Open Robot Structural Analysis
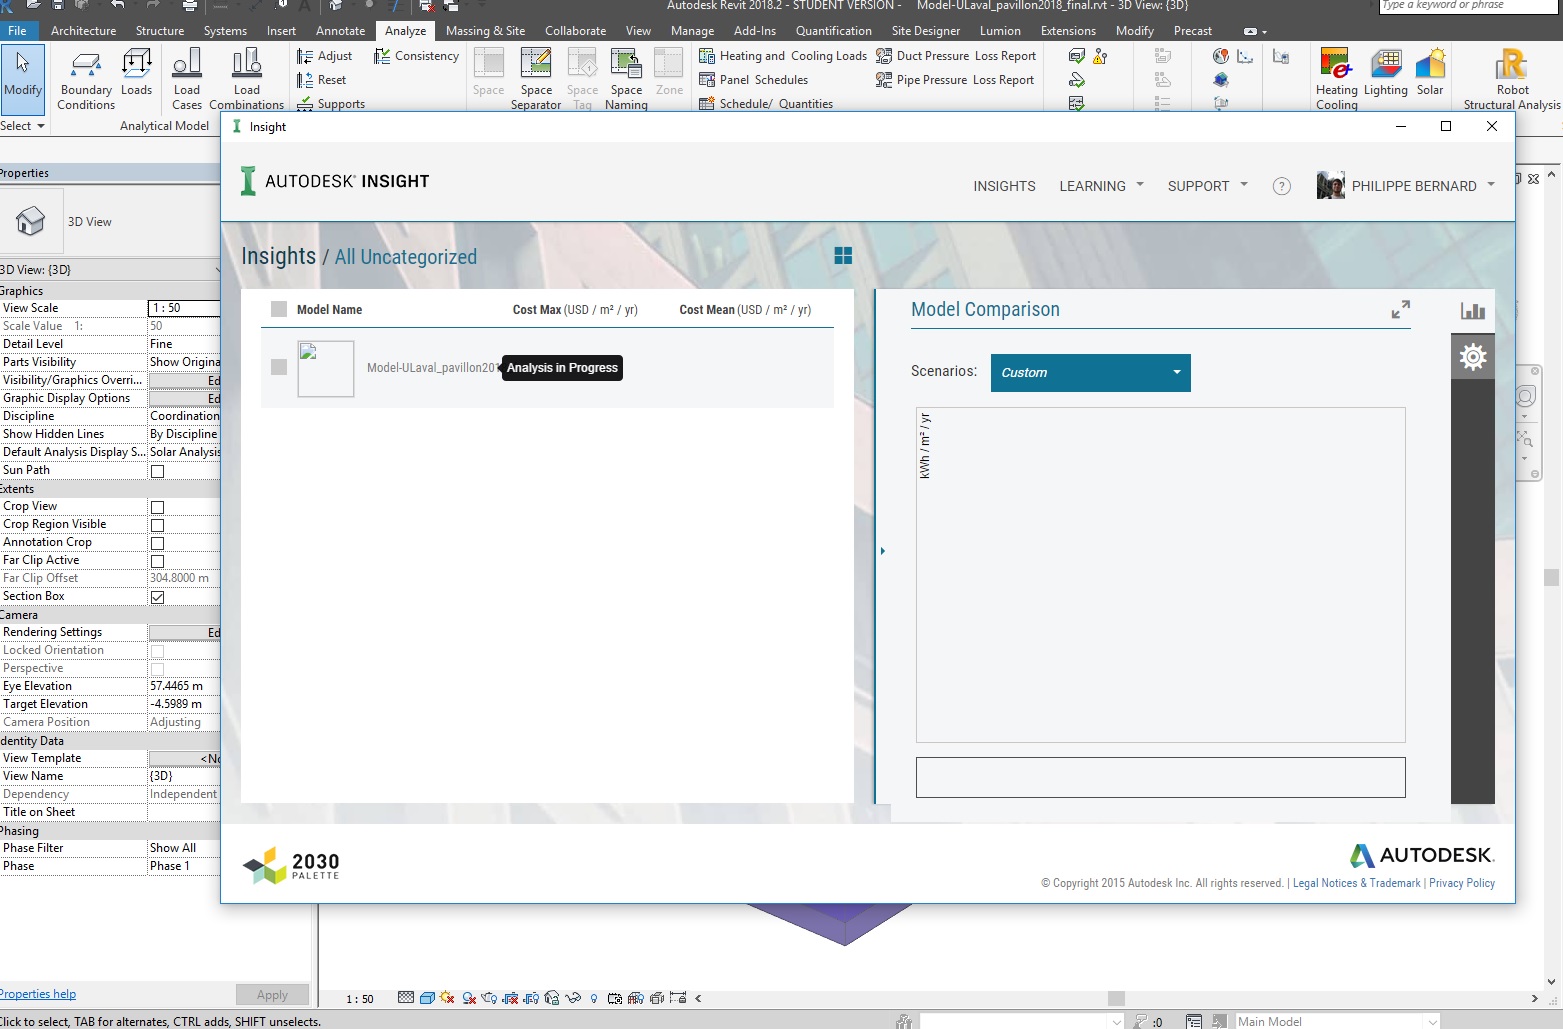This screenshot has height=1029, width=1563. coord(1510,77)
